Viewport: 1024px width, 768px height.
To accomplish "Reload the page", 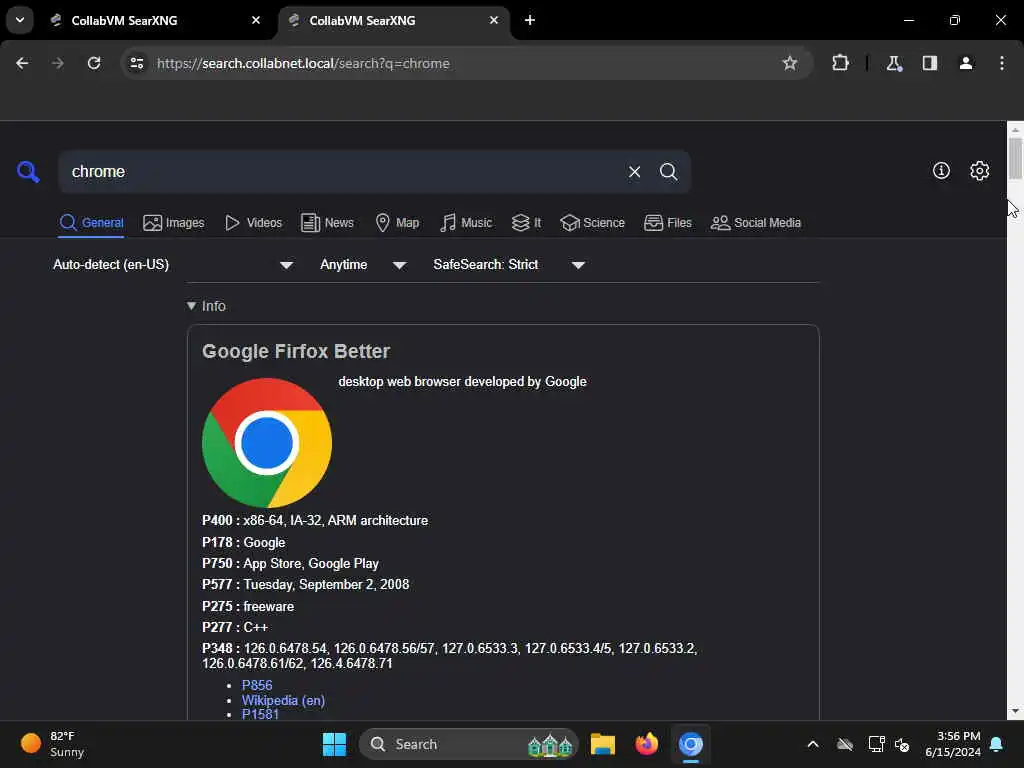I will (x=94, y=63).
